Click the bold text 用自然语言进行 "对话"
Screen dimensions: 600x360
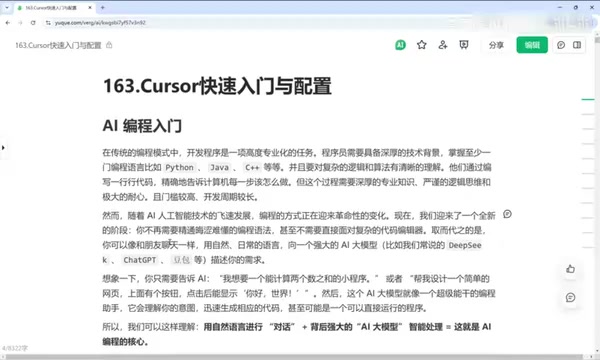click(249, 327)
